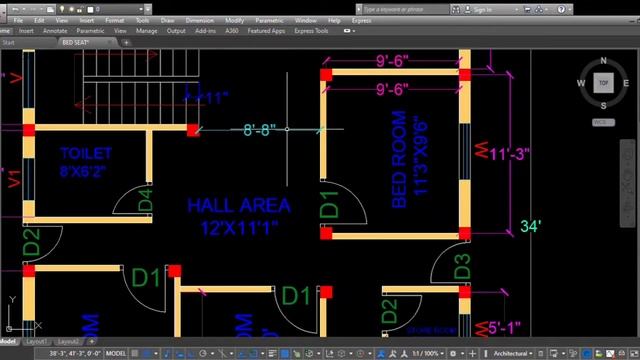Open the Express menu
640x360 pixels.
pos(362,20)
